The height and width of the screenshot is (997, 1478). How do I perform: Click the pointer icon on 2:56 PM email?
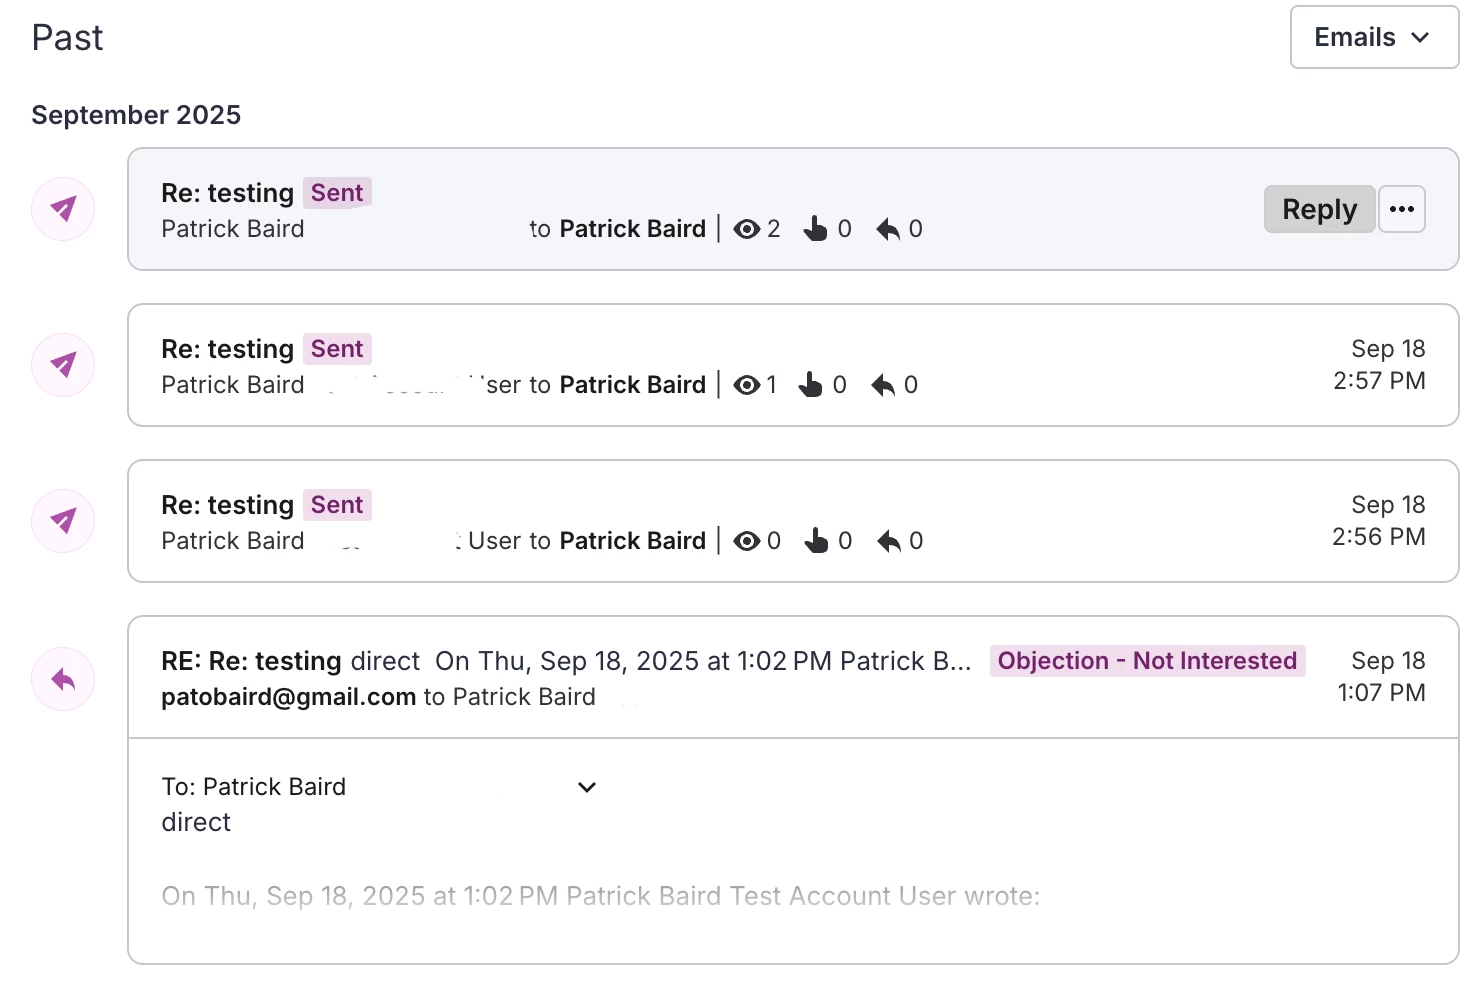[816, 541]
